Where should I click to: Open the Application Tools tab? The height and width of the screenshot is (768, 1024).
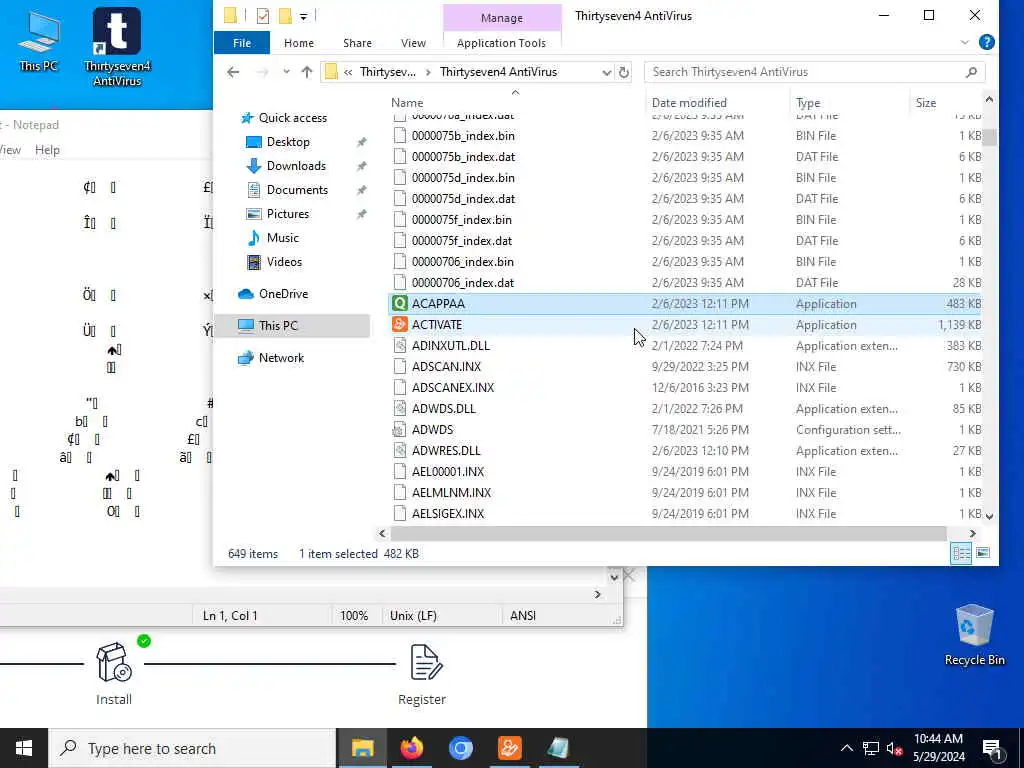(501, 42)
